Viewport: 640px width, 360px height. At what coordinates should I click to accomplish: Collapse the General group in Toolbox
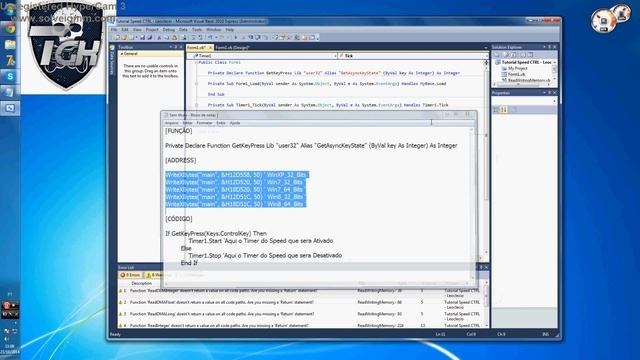click(122, 54)
